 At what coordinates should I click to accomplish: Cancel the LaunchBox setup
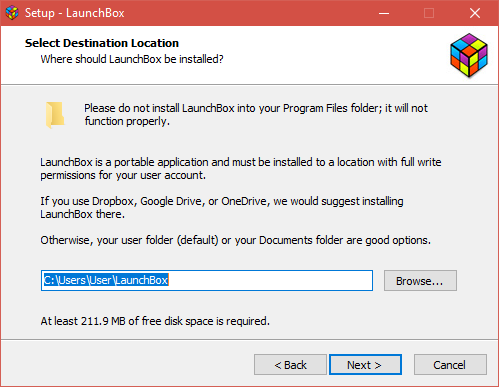tap(450, 365)
